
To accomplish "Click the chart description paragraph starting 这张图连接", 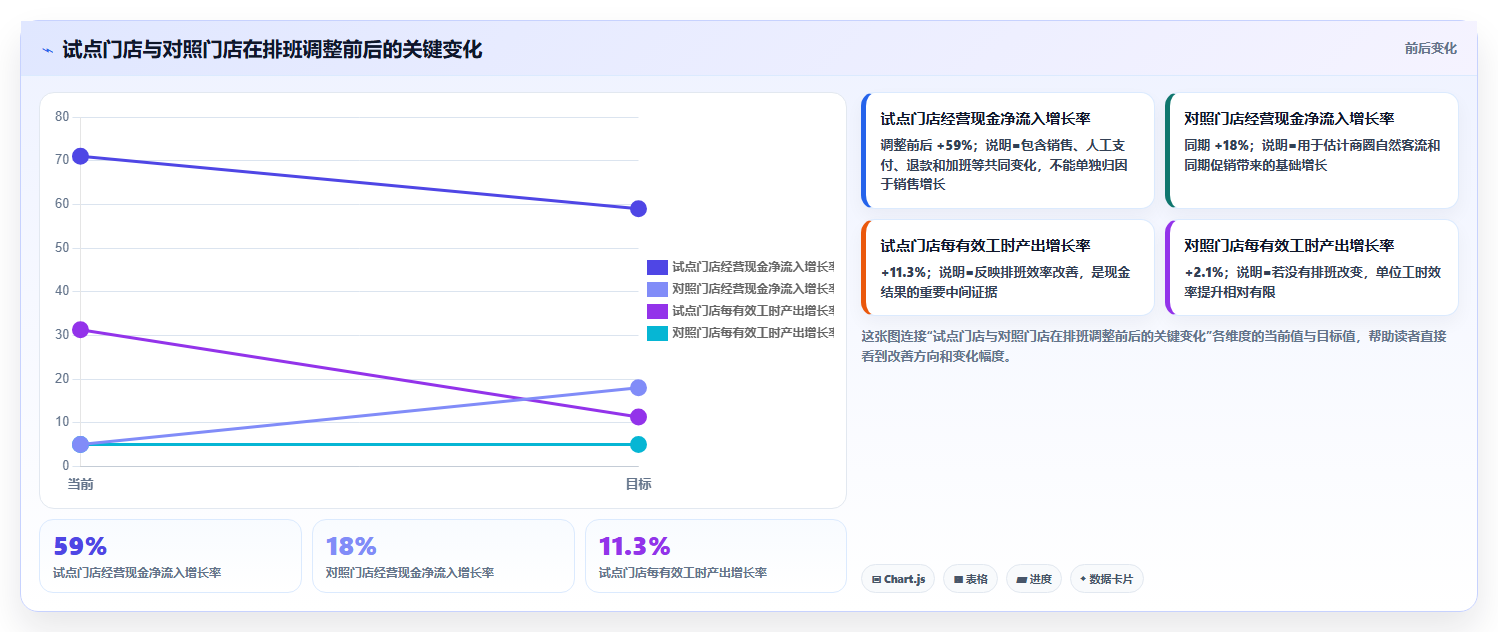I will point(1154,346).
